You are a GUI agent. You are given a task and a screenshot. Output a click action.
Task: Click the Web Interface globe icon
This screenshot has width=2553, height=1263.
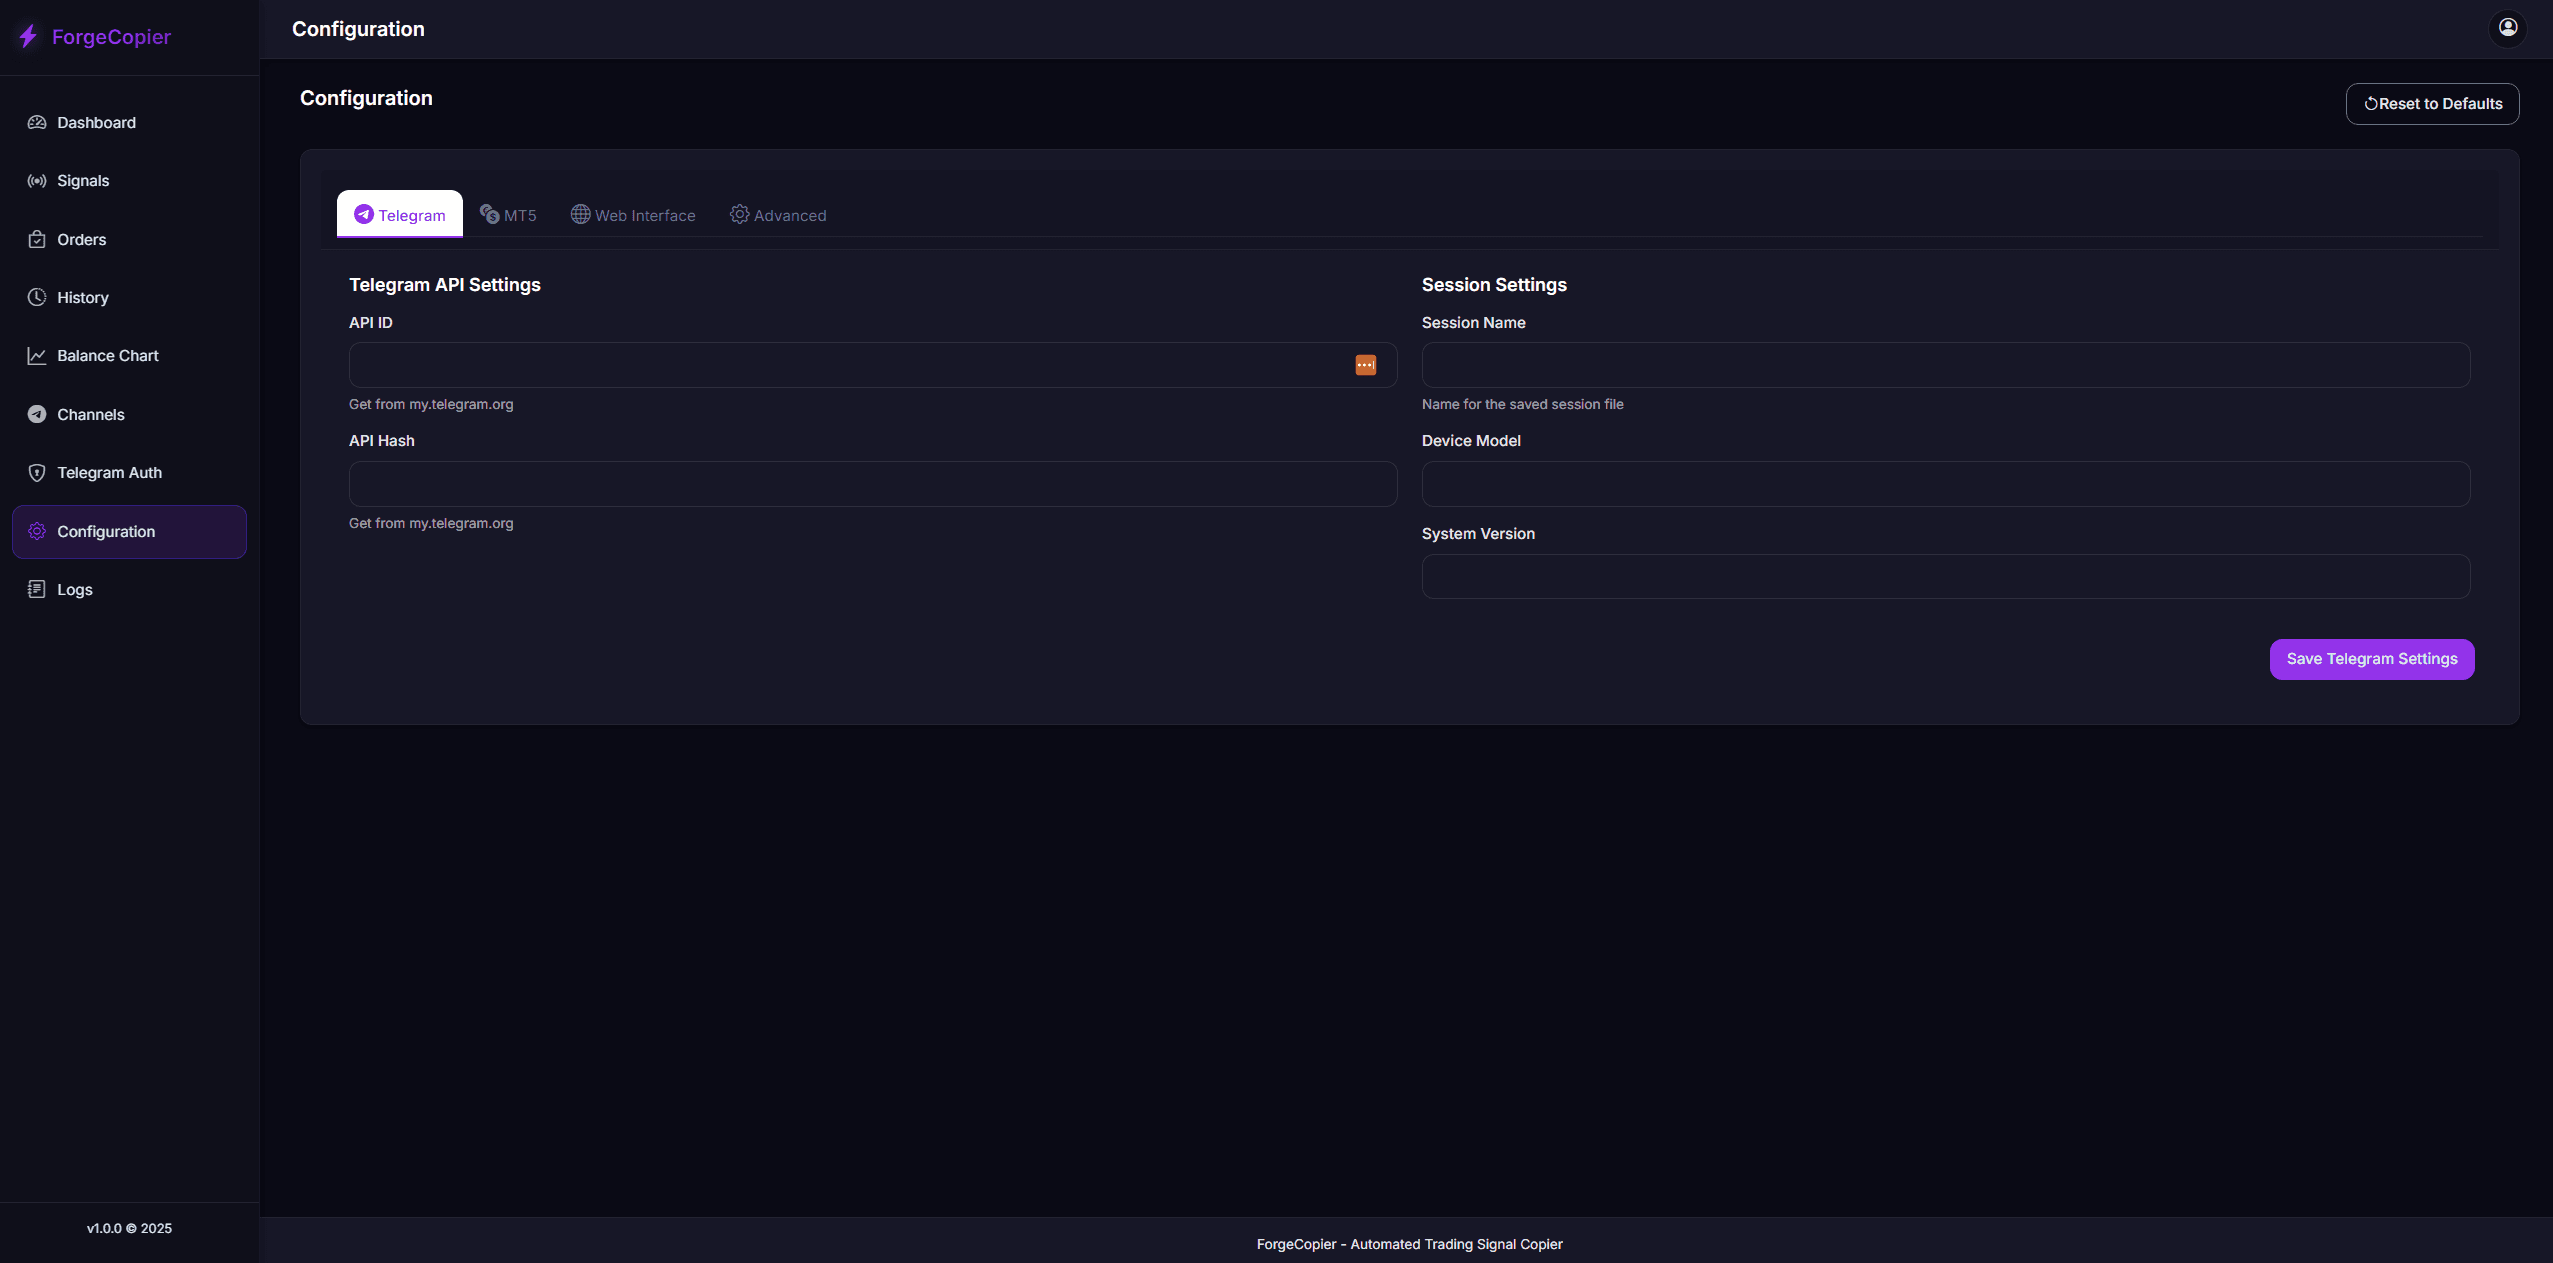pyautogui.click(x=580, y=214)
